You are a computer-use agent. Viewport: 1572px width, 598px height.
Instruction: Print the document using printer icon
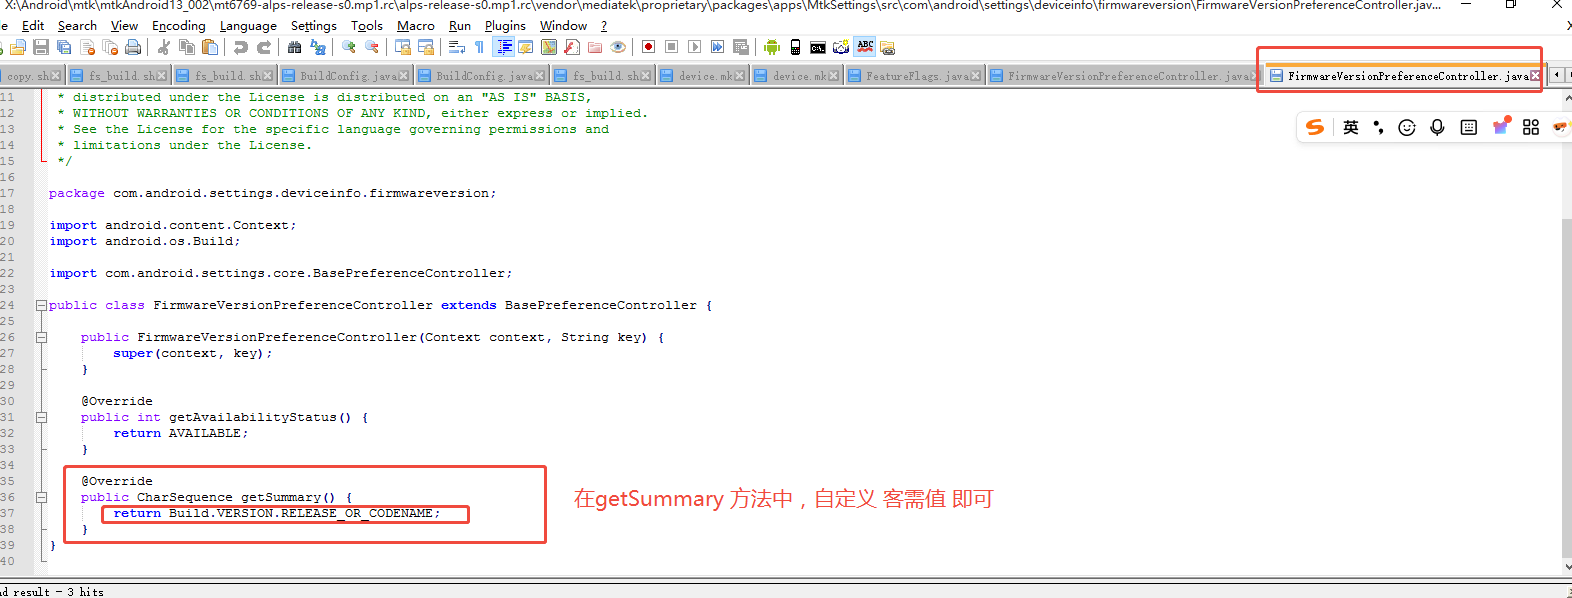(133, 47)
